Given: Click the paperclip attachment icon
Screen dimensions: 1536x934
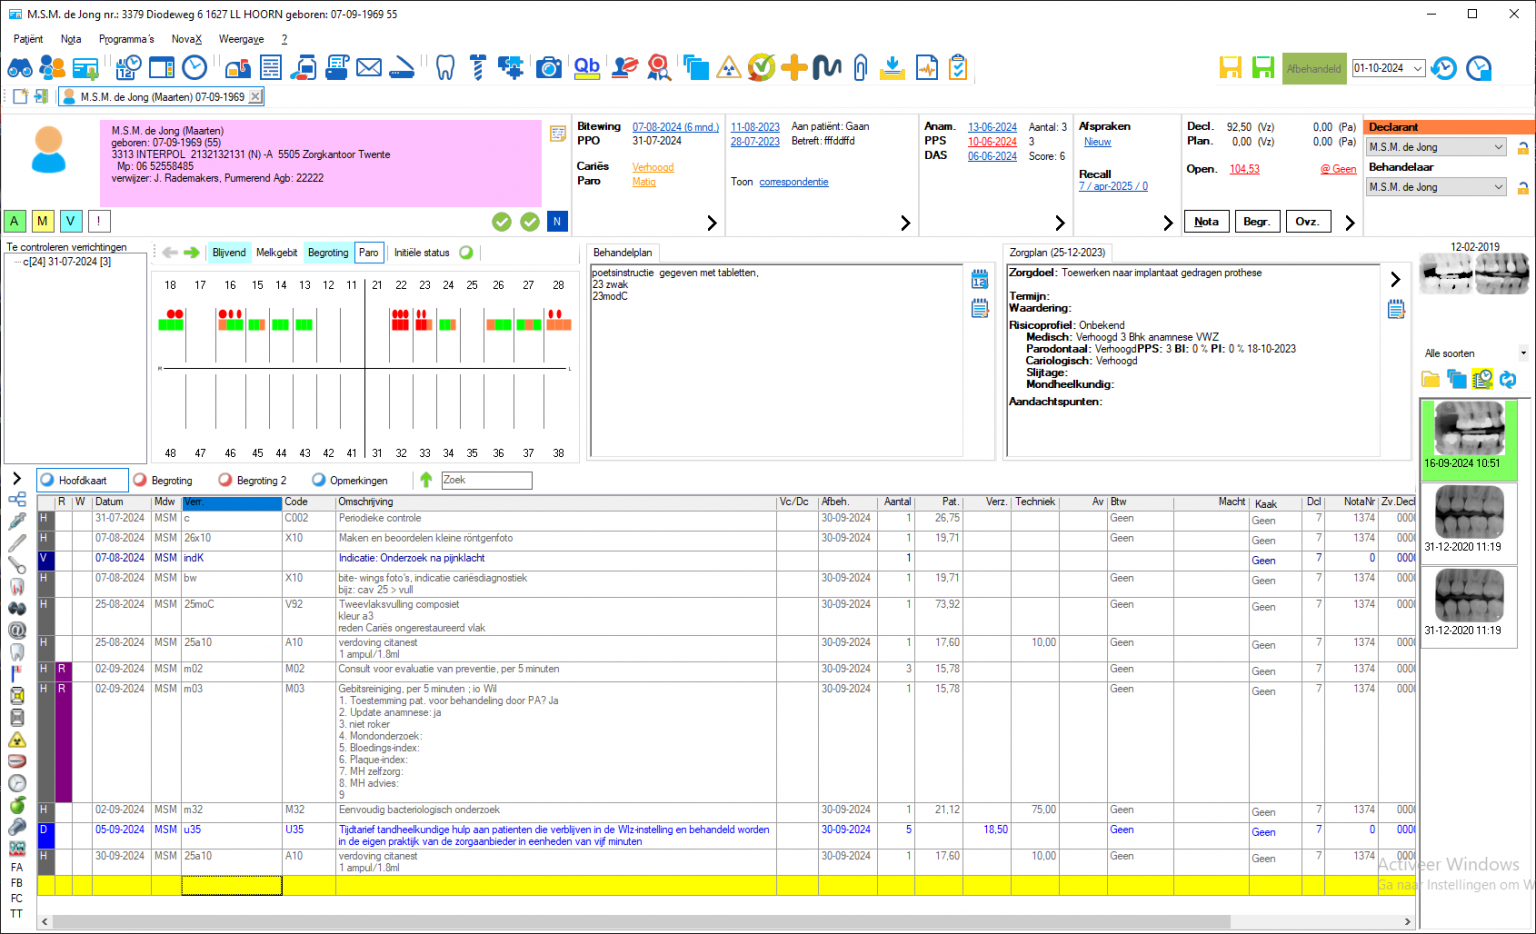Looking at the screenshot, I should point(860,68).
